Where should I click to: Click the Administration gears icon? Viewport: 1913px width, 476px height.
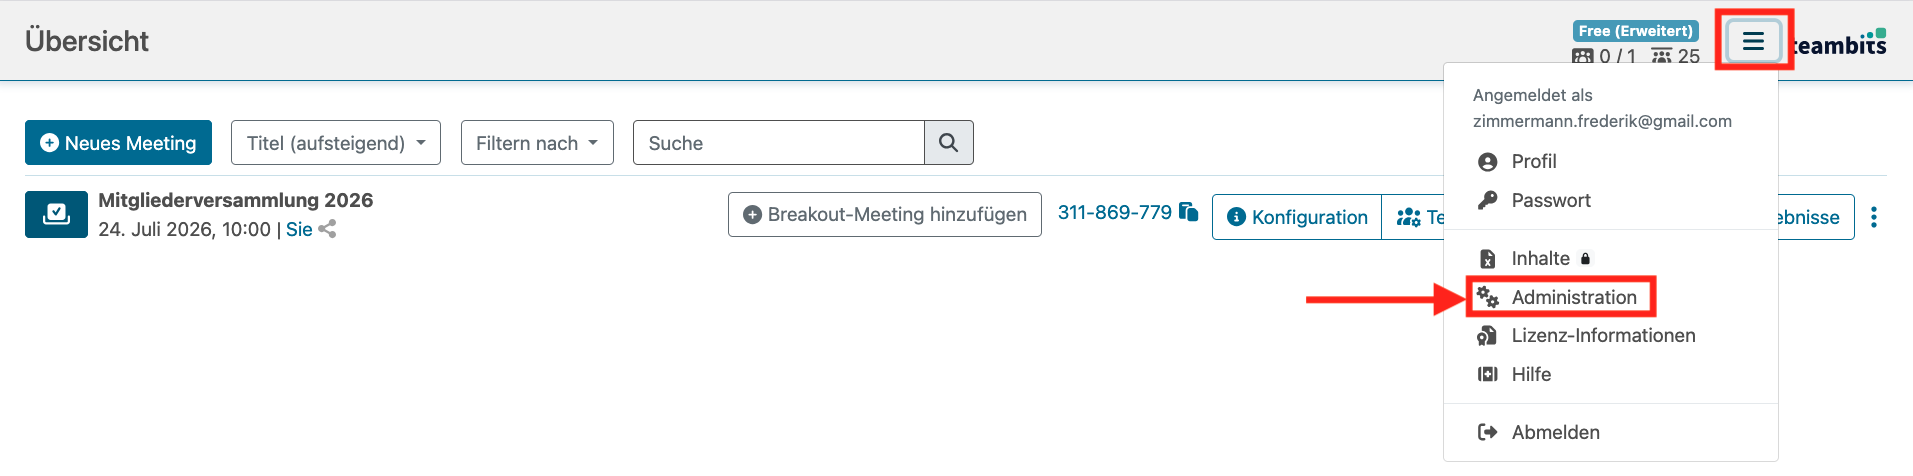point(1488,297)
